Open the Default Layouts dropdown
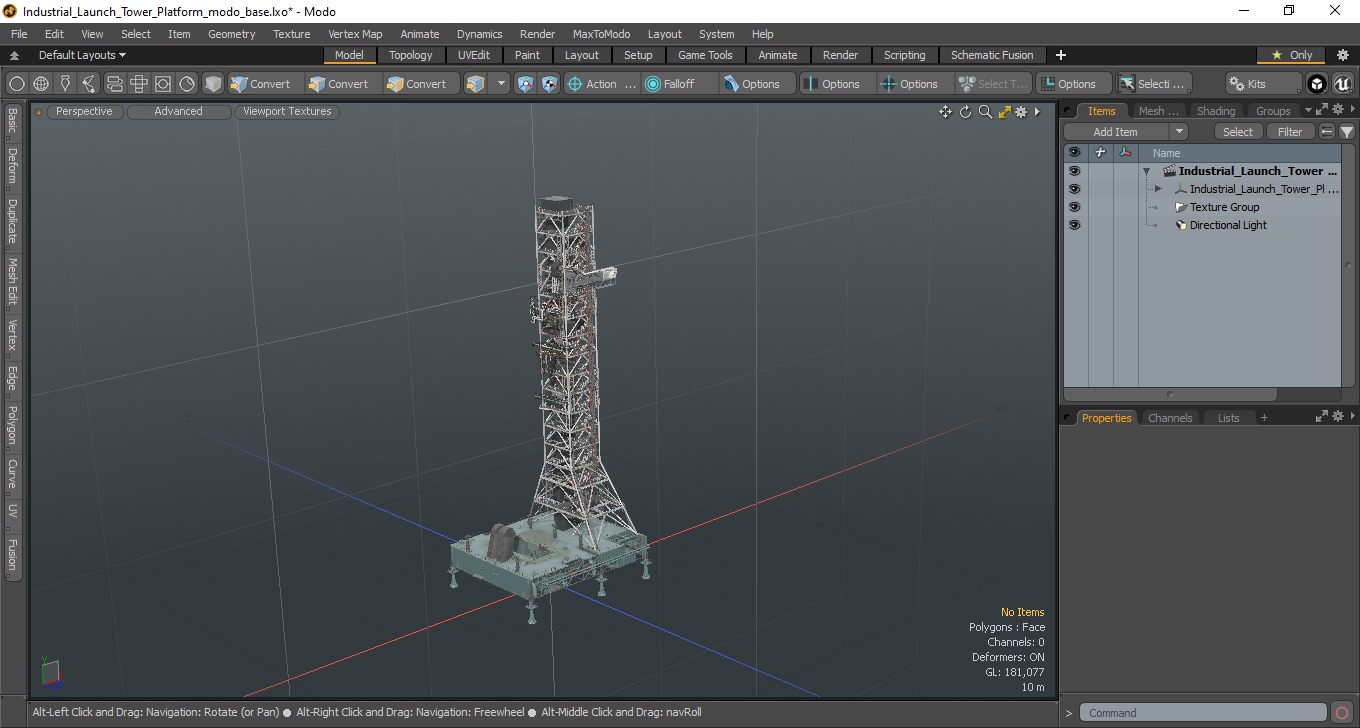The height and width of the screenshot is (728, 1360). click(x=82, y=55)
